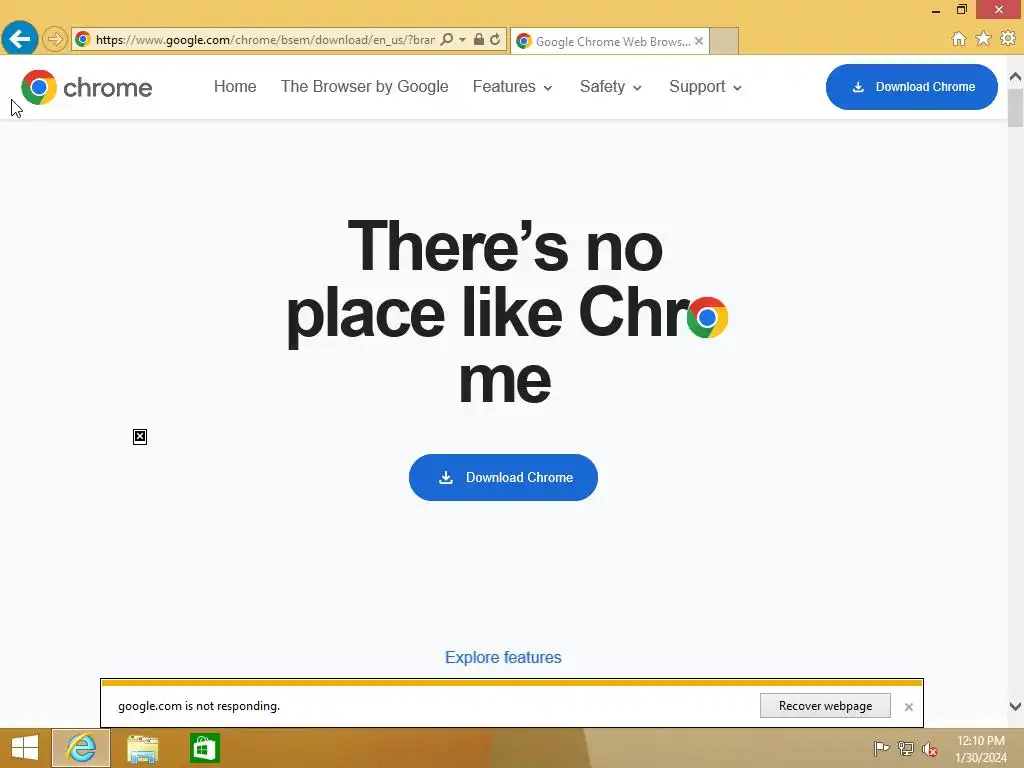Click the Chrome logo in page header
Image resolution: width=1024 pixels, height=768 pixels.
(x=86, y=87)
